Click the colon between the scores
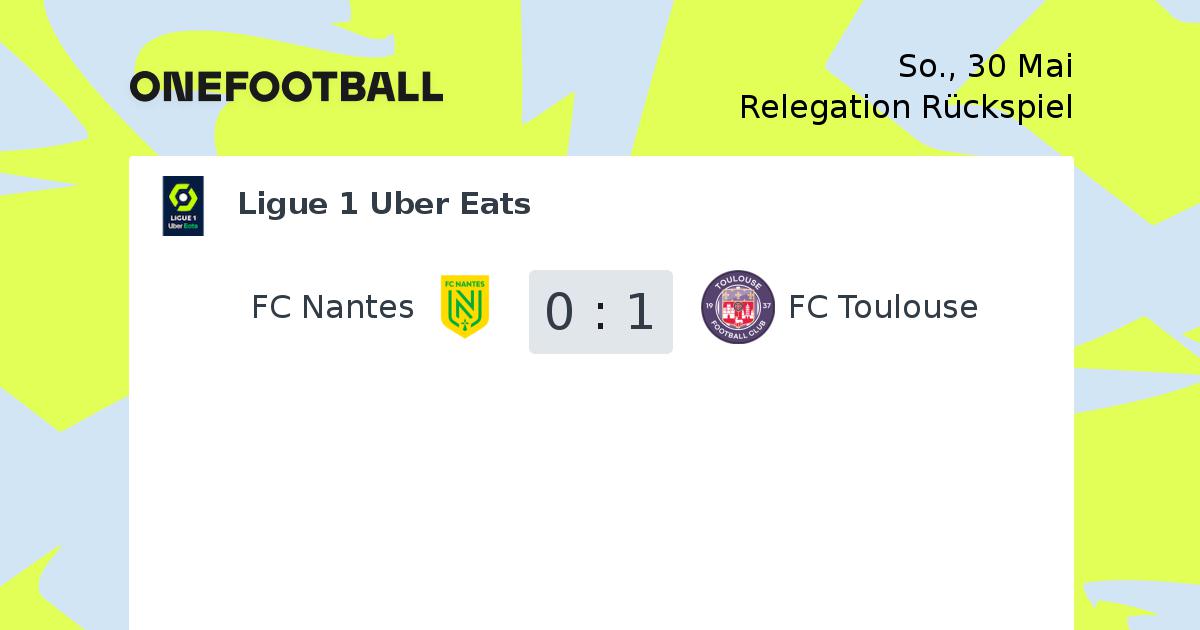 pos(600,314)
